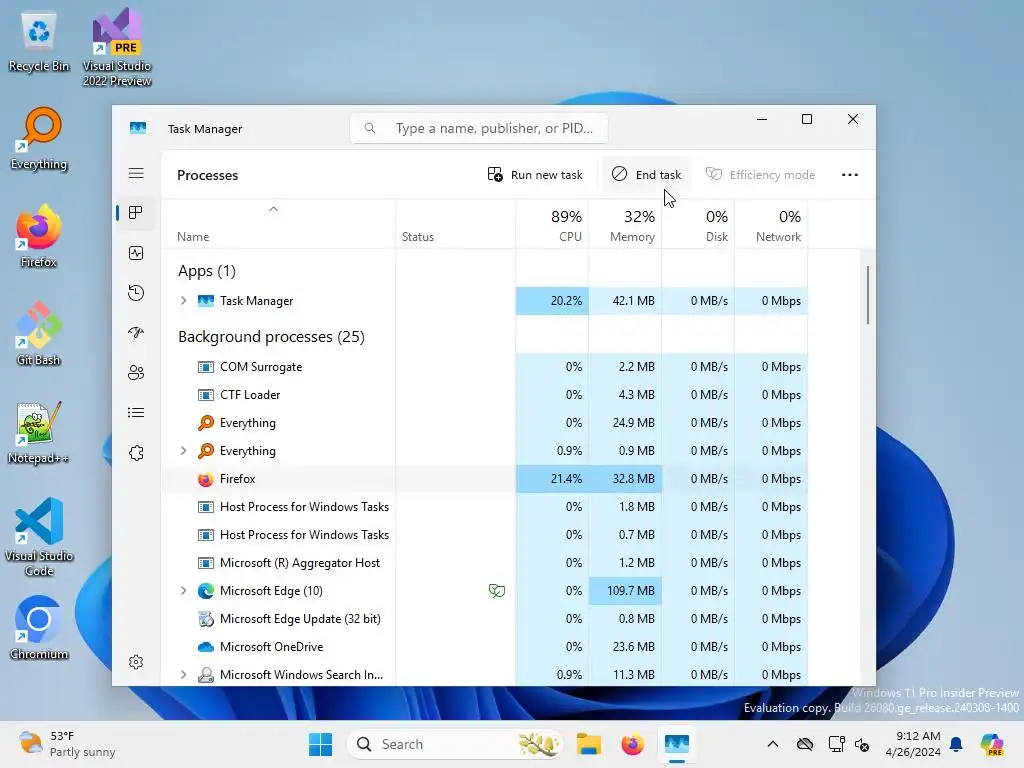Open the Task Manager hamburger navigation menu

coord(136,173)
